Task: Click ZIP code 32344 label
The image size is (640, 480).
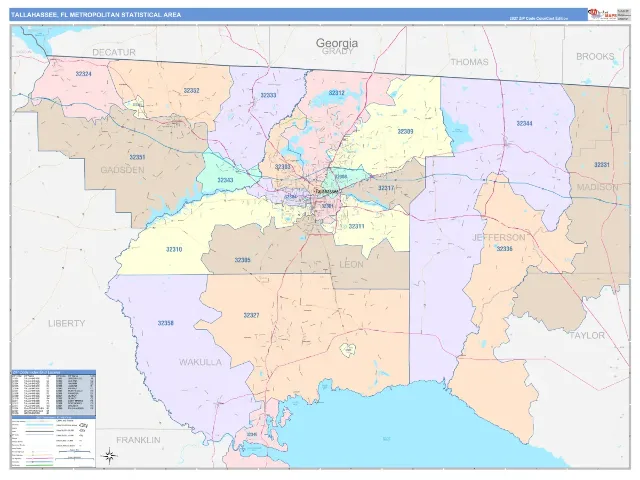Action: click(x=524, y=123)
